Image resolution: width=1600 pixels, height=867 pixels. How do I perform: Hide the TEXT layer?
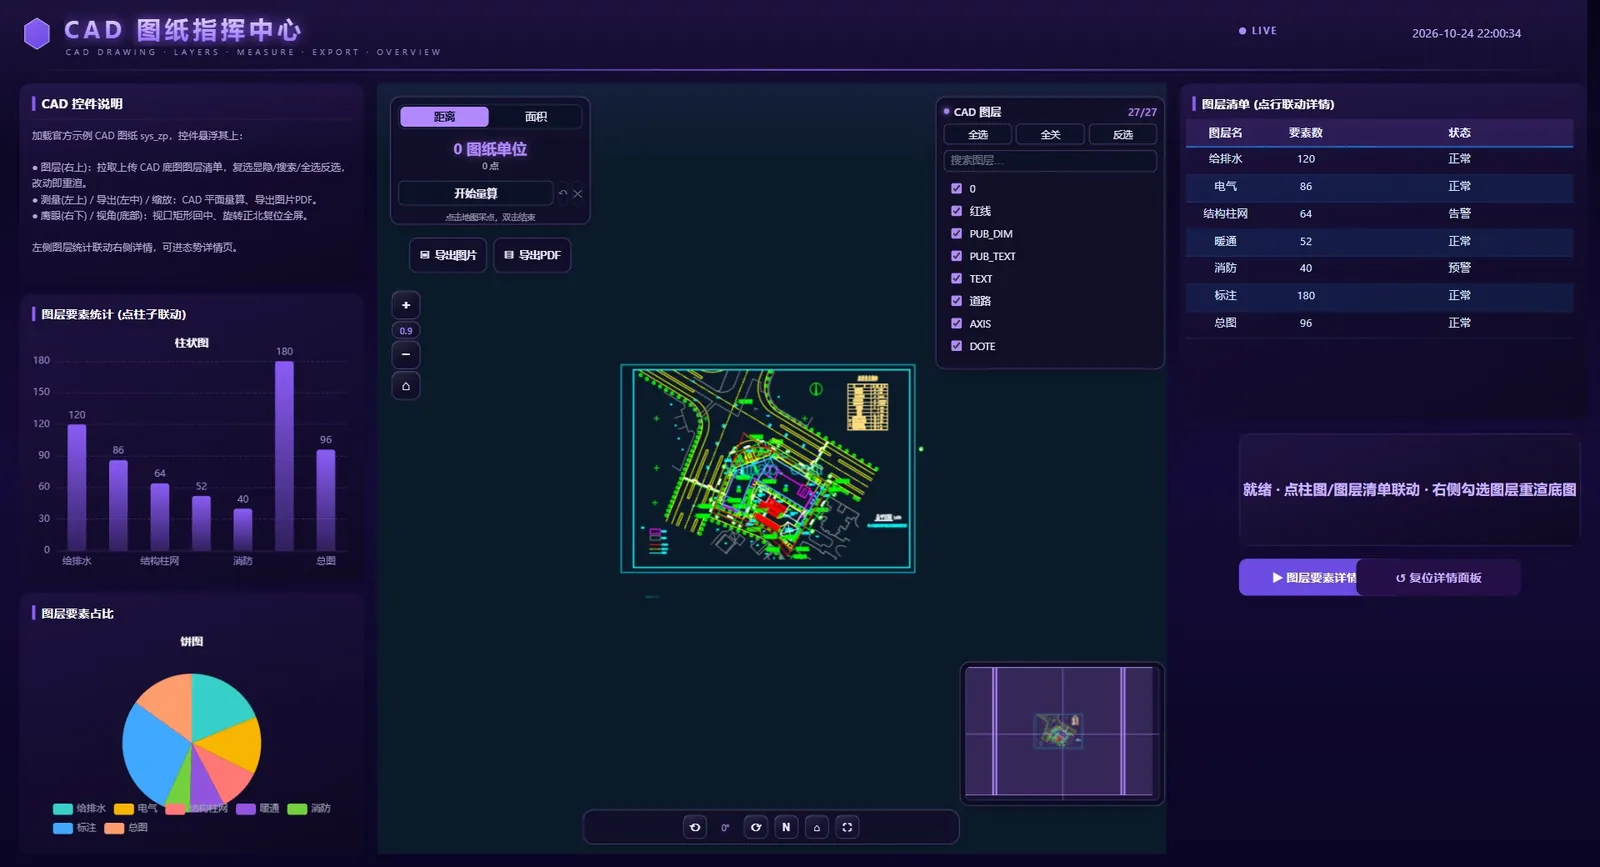(x=956, y=278)
